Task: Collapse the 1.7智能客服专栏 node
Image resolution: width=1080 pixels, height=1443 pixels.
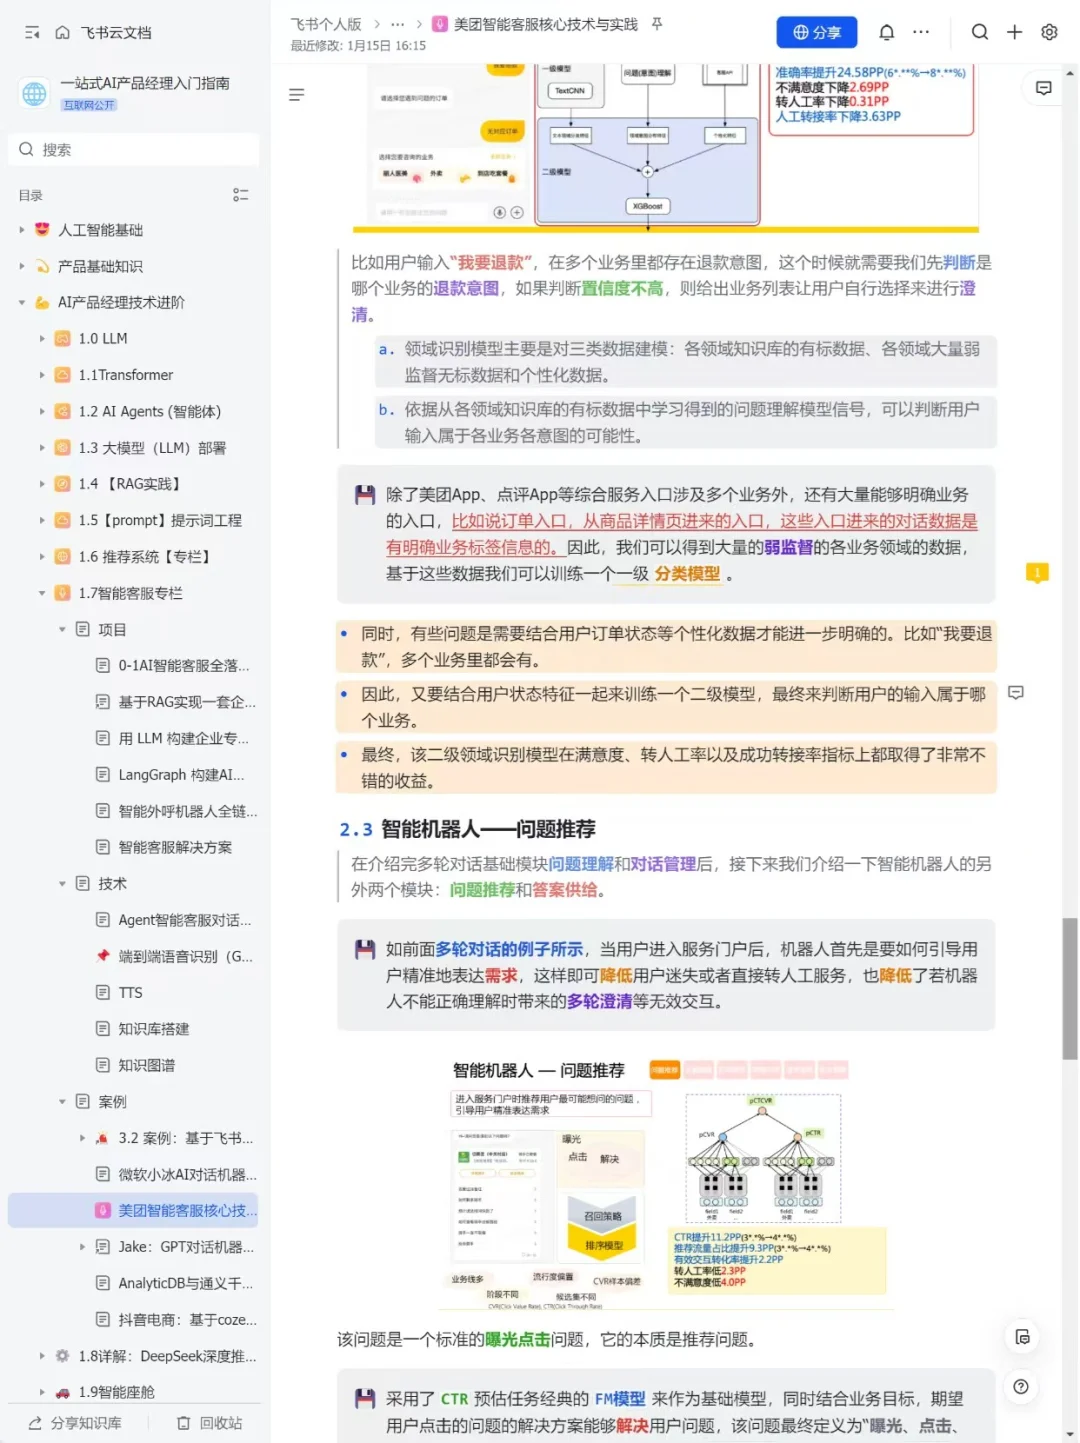Action: point(42,593)
